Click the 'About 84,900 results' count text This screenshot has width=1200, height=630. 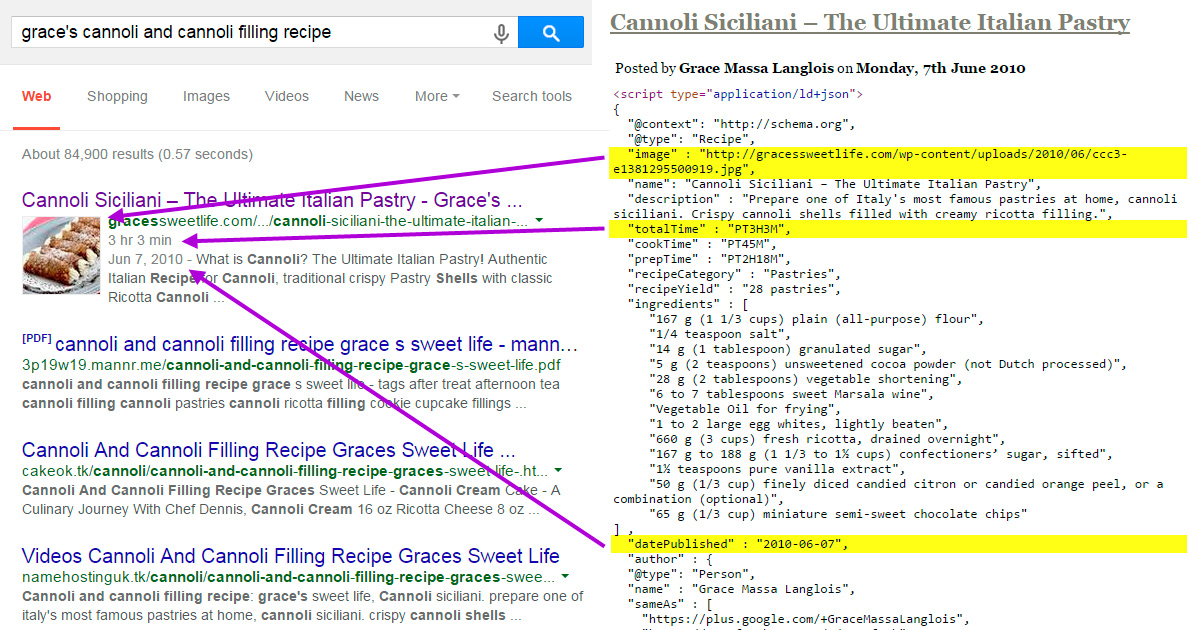point(137,154)
